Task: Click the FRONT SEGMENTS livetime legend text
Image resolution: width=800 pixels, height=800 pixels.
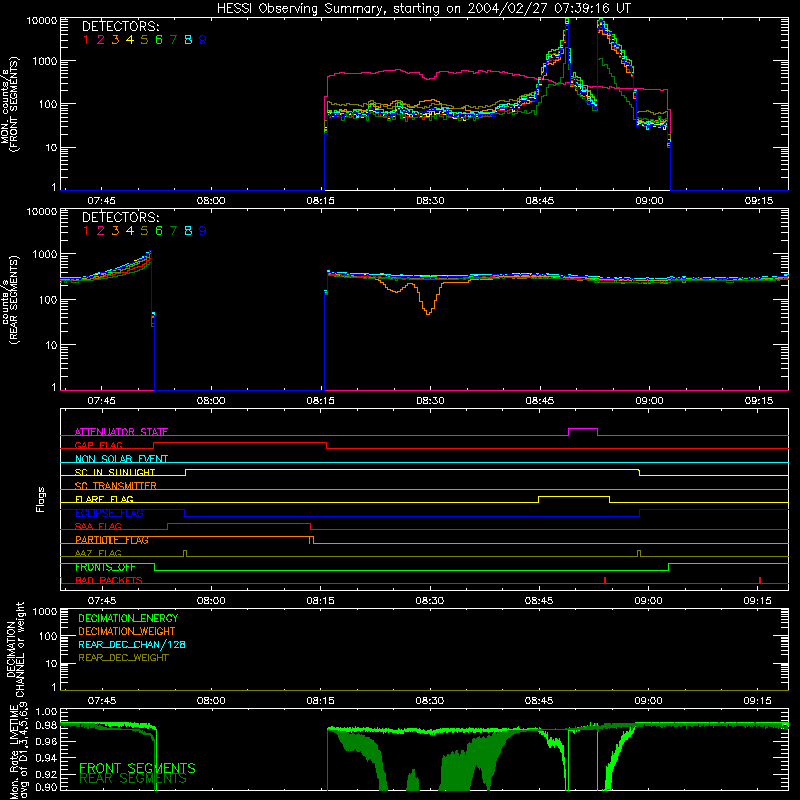Action: 137,768
